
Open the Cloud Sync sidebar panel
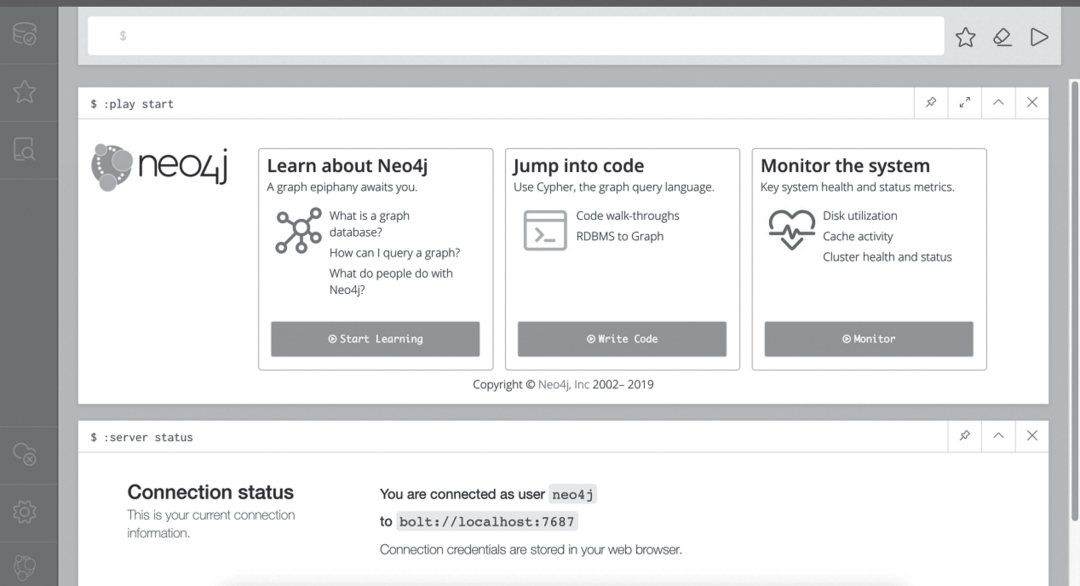25,455
